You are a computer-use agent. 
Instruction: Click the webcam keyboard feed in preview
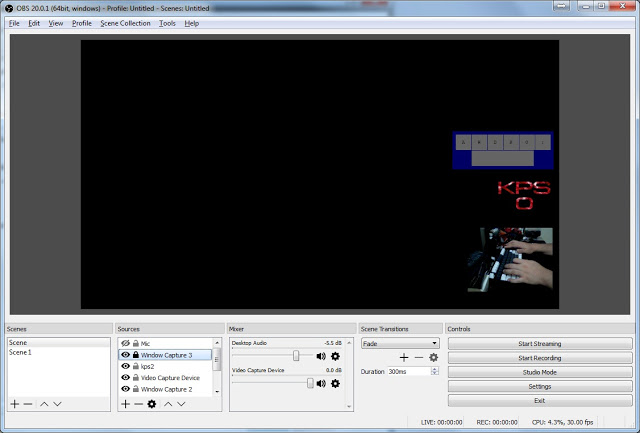[x=510, y=260]
